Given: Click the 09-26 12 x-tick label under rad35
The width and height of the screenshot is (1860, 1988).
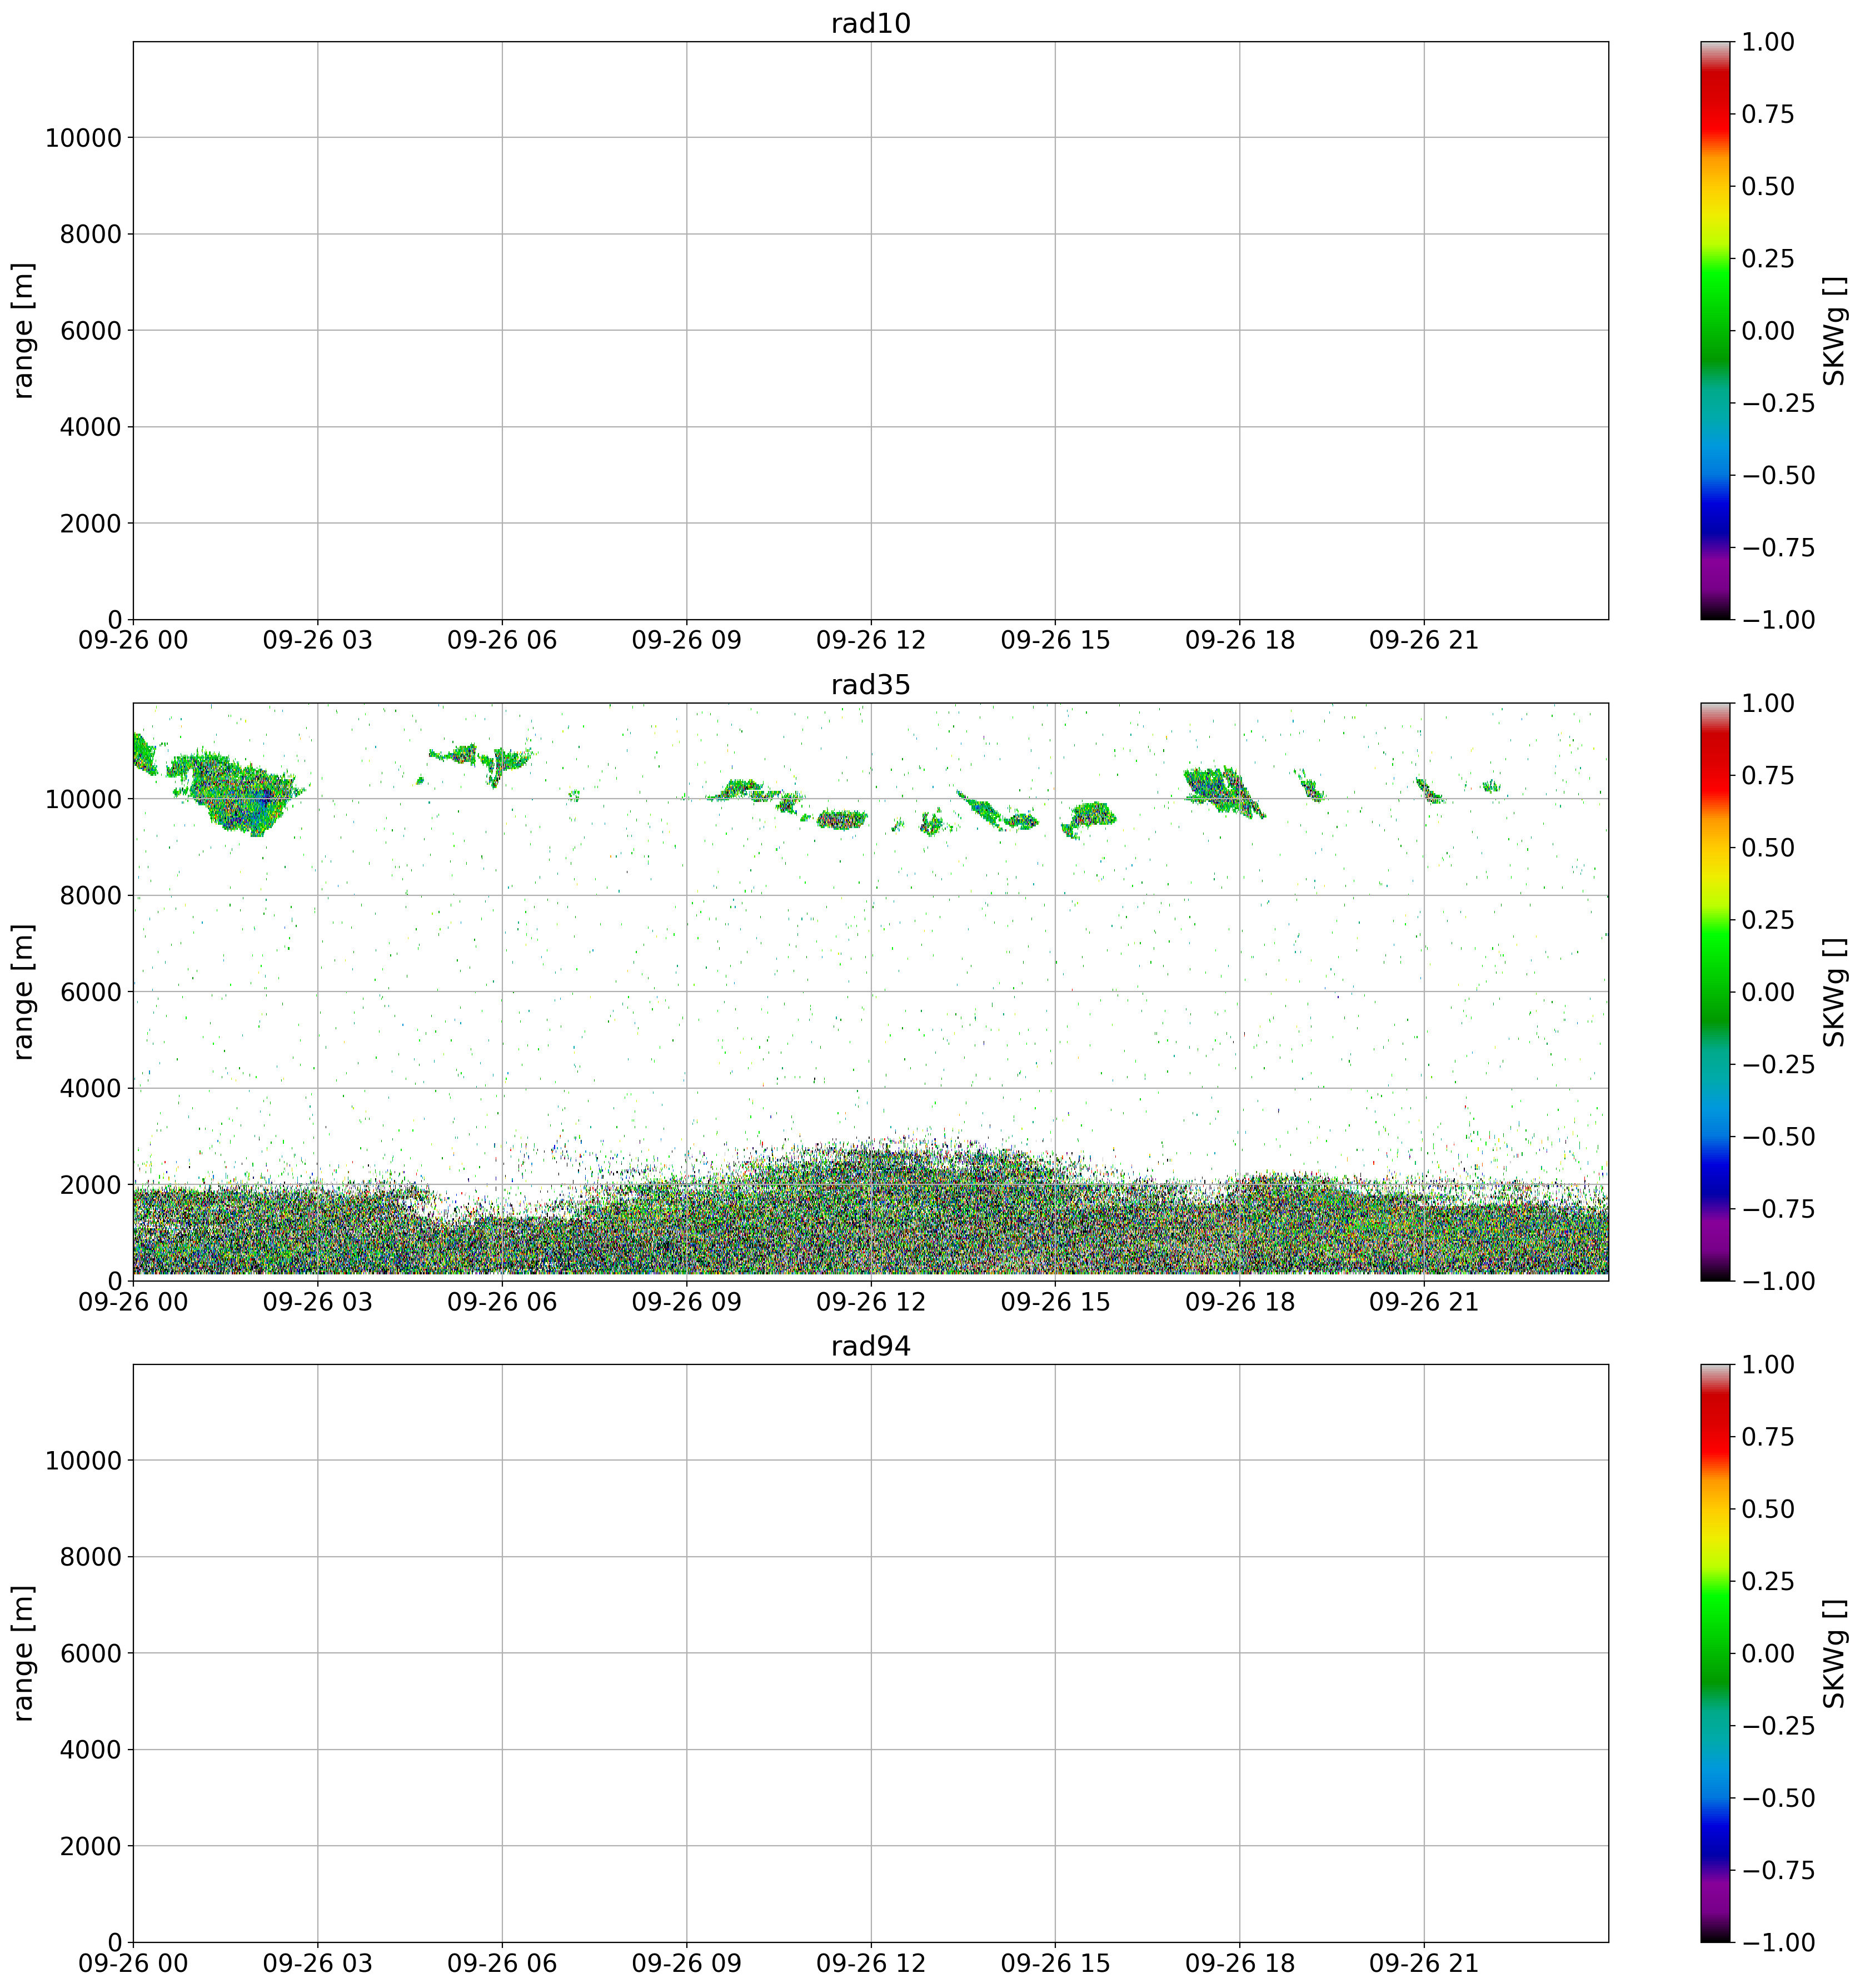Looking at the screenshot, I should pyautogui.click(x=870, y=1303).
